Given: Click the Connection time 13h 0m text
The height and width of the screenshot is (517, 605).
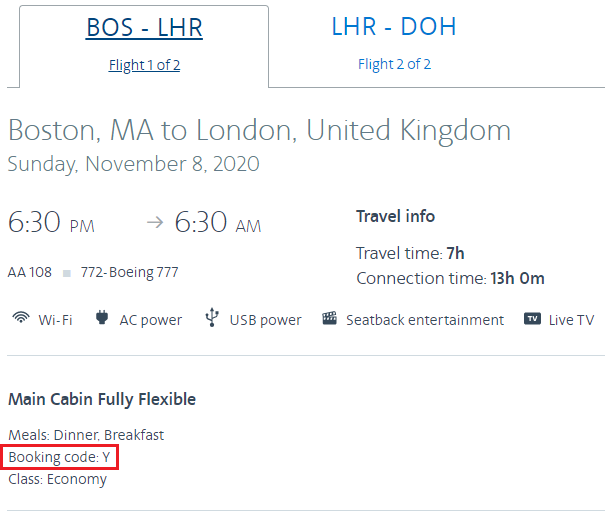Looking at the screenshot, I should 450,278.
